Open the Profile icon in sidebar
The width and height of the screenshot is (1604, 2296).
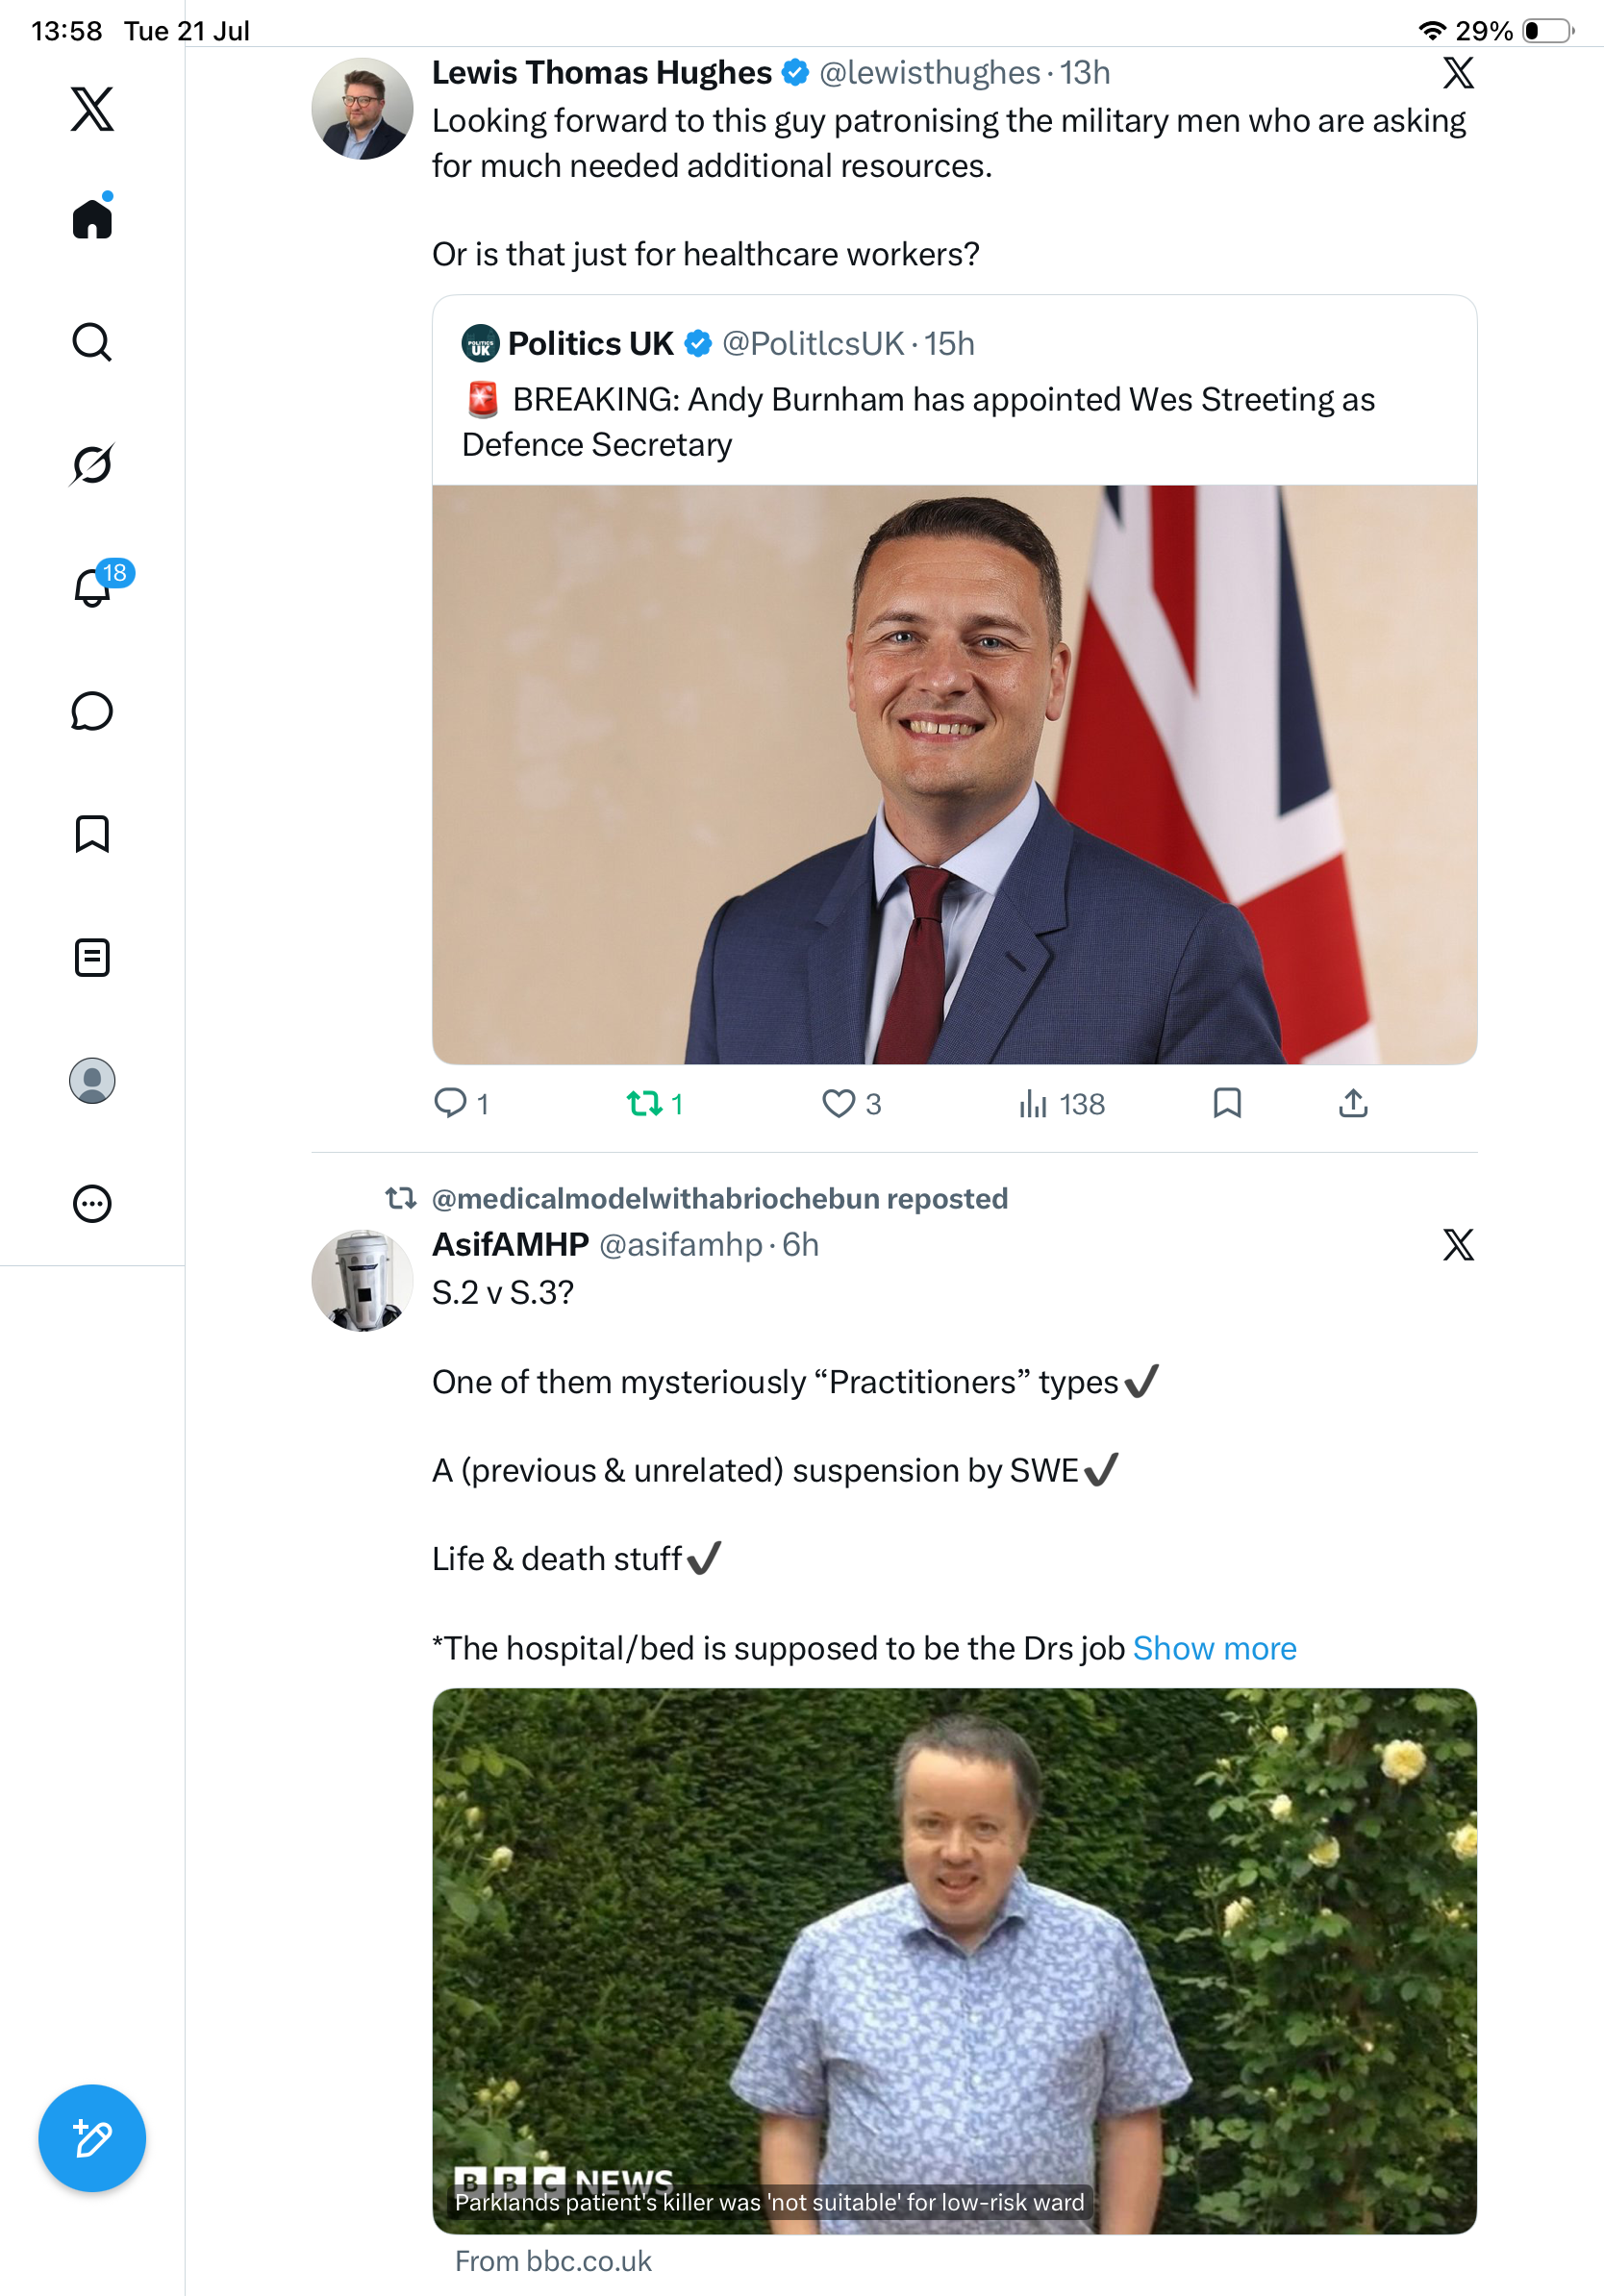click(92, 1080)
